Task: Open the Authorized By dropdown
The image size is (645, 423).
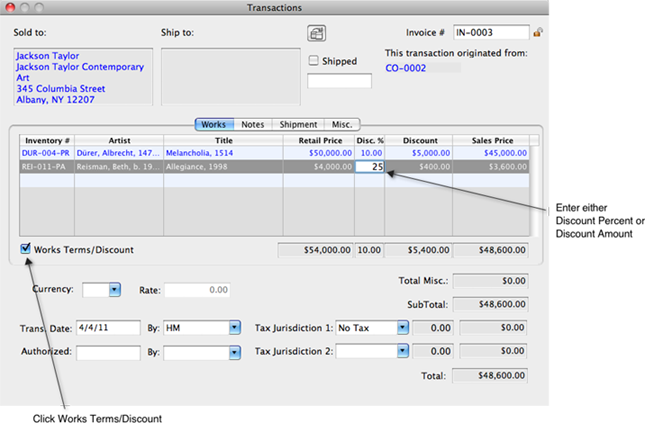Action: click(234, 352)
